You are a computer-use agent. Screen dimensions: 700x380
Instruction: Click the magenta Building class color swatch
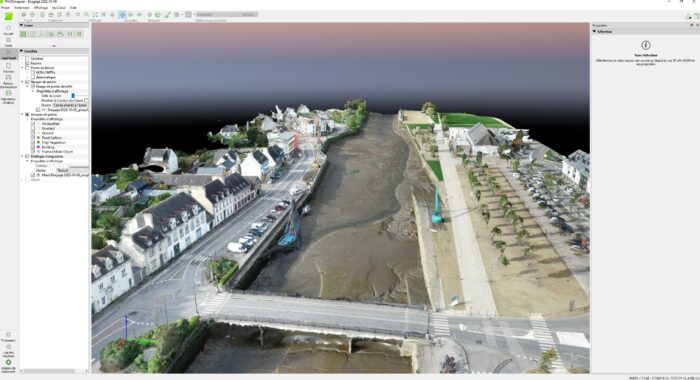click(x=39, y=147)
